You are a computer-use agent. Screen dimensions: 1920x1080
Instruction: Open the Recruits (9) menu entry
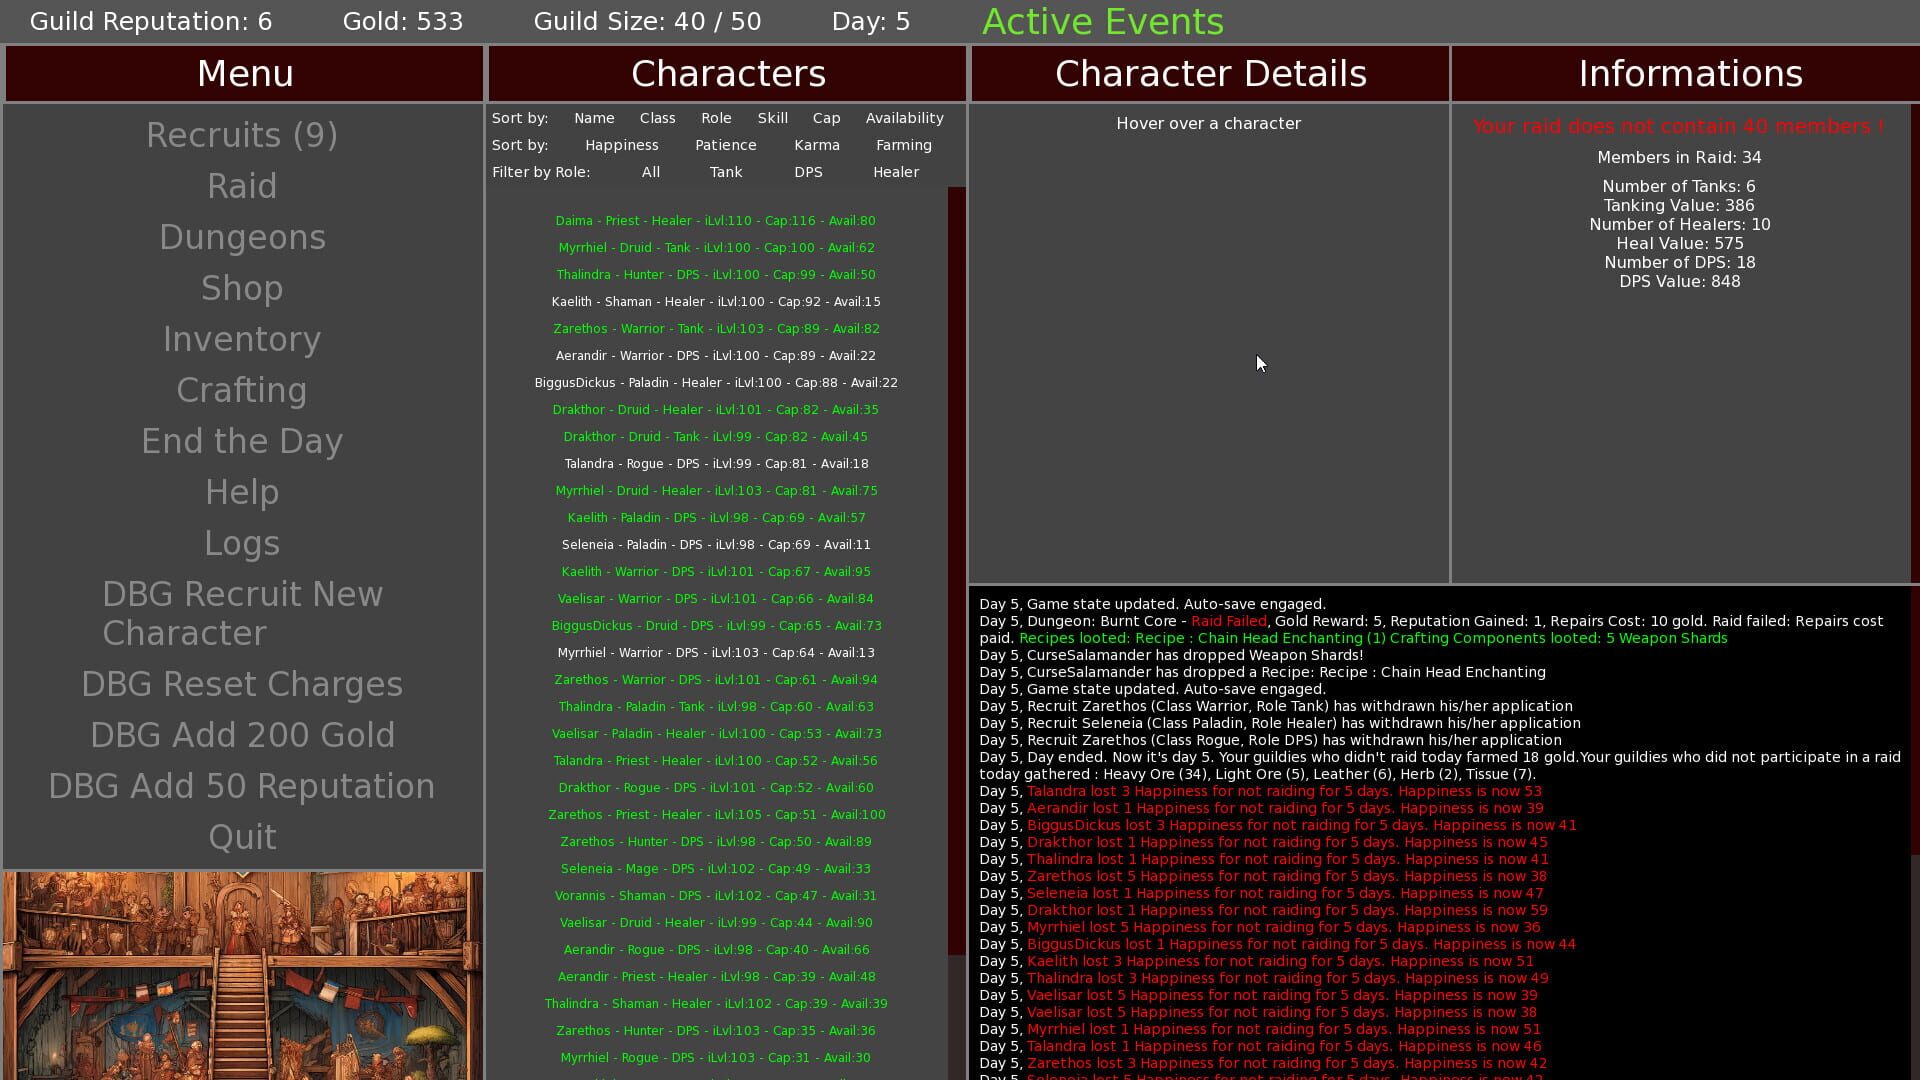(x=242, y=135)
